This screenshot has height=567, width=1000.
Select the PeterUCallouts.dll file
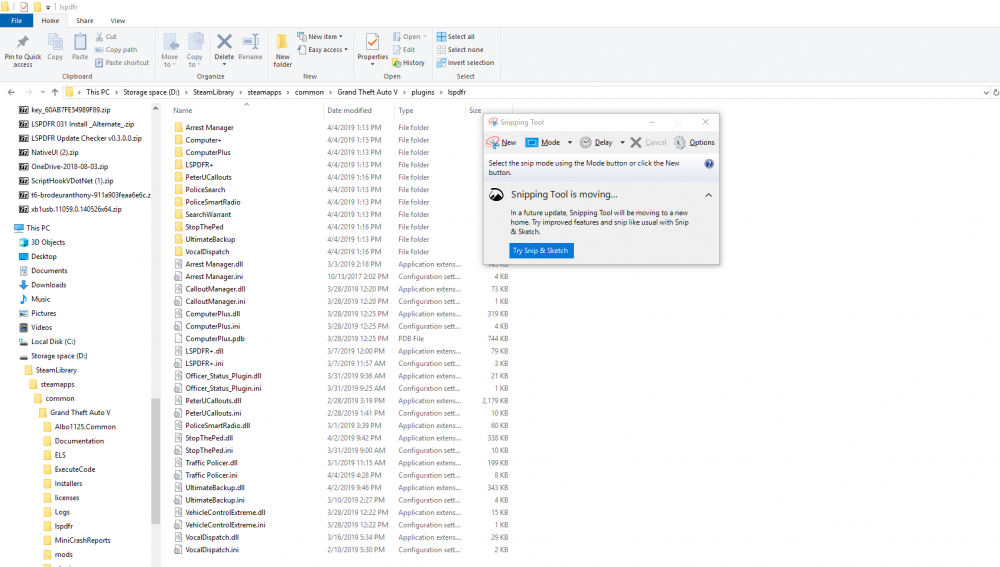click(213, 401)
